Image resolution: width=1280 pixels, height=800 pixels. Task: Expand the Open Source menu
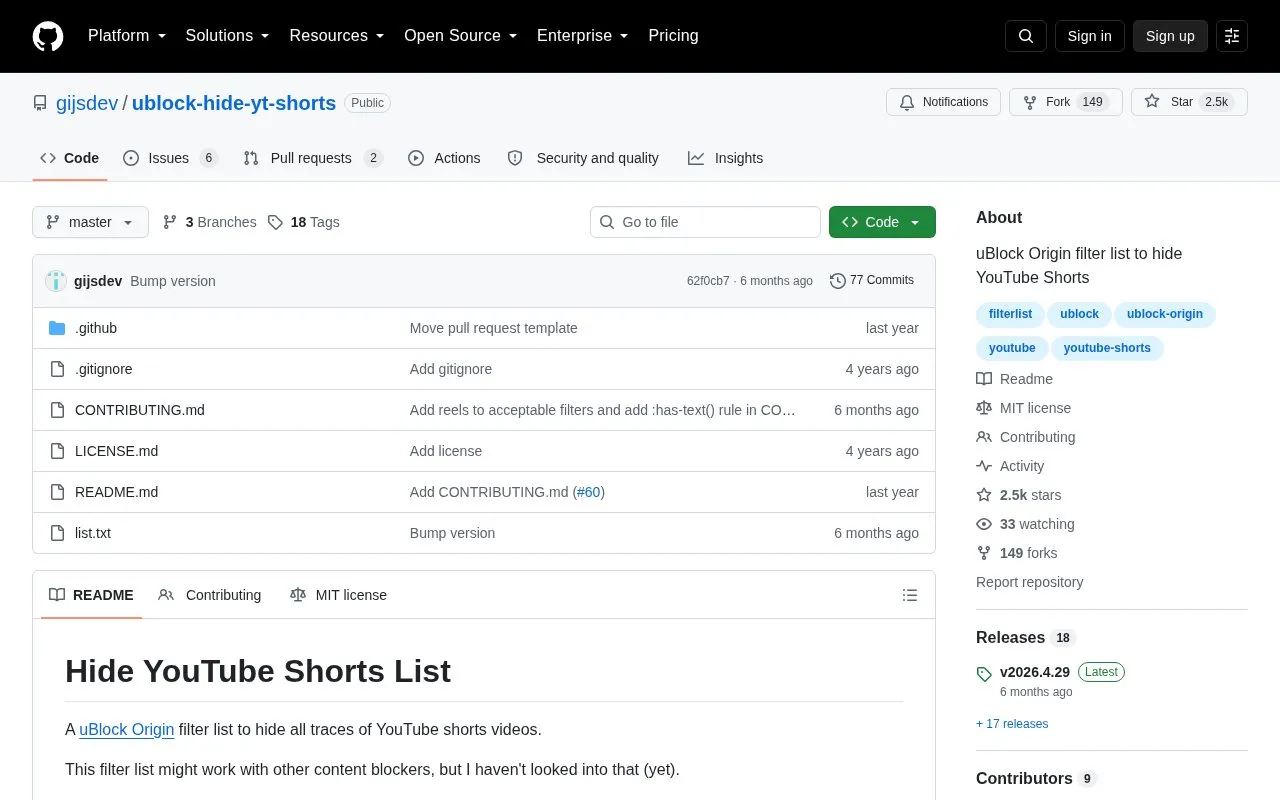point(461,36)
